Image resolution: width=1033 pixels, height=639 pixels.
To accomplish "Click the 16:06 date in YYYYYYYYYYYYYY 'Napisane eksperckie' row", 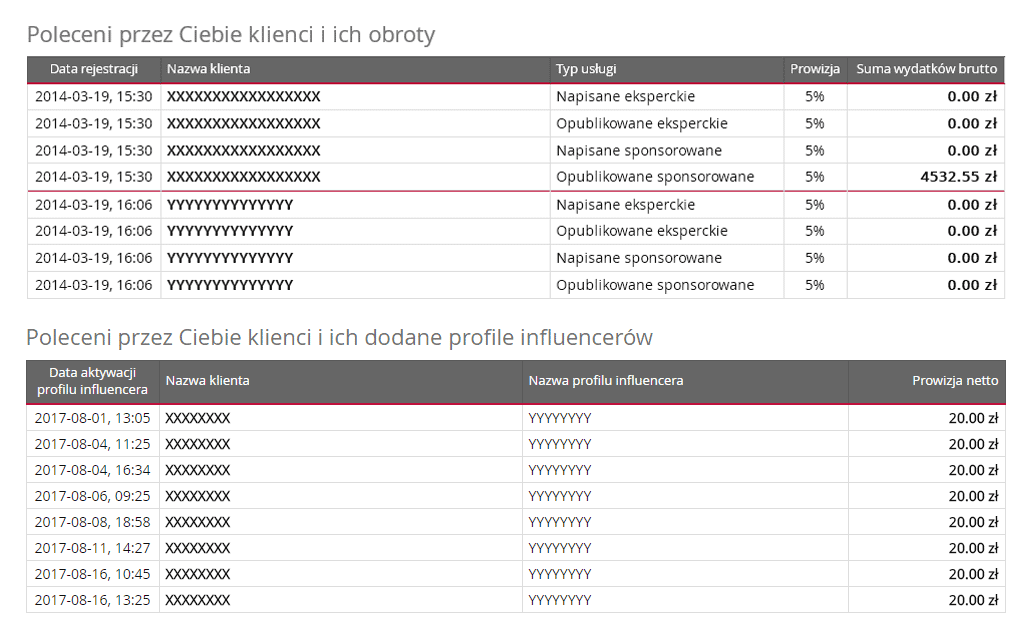I will pos(94,205).
